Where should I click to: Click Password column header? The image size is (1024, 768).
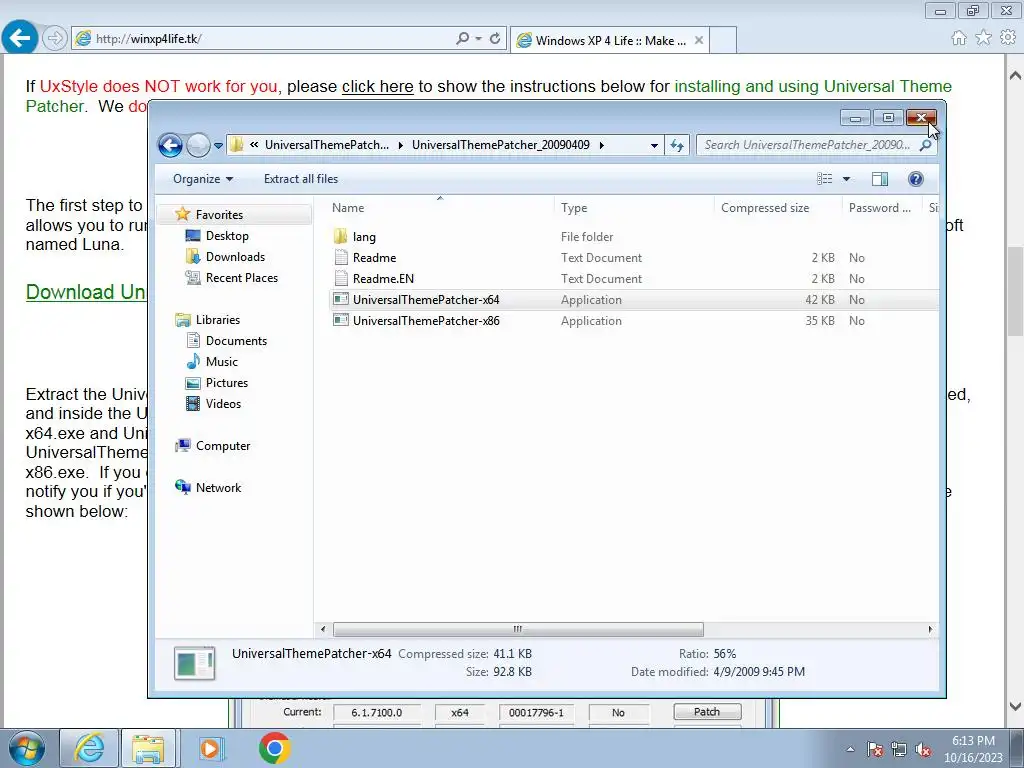point(882,208)
